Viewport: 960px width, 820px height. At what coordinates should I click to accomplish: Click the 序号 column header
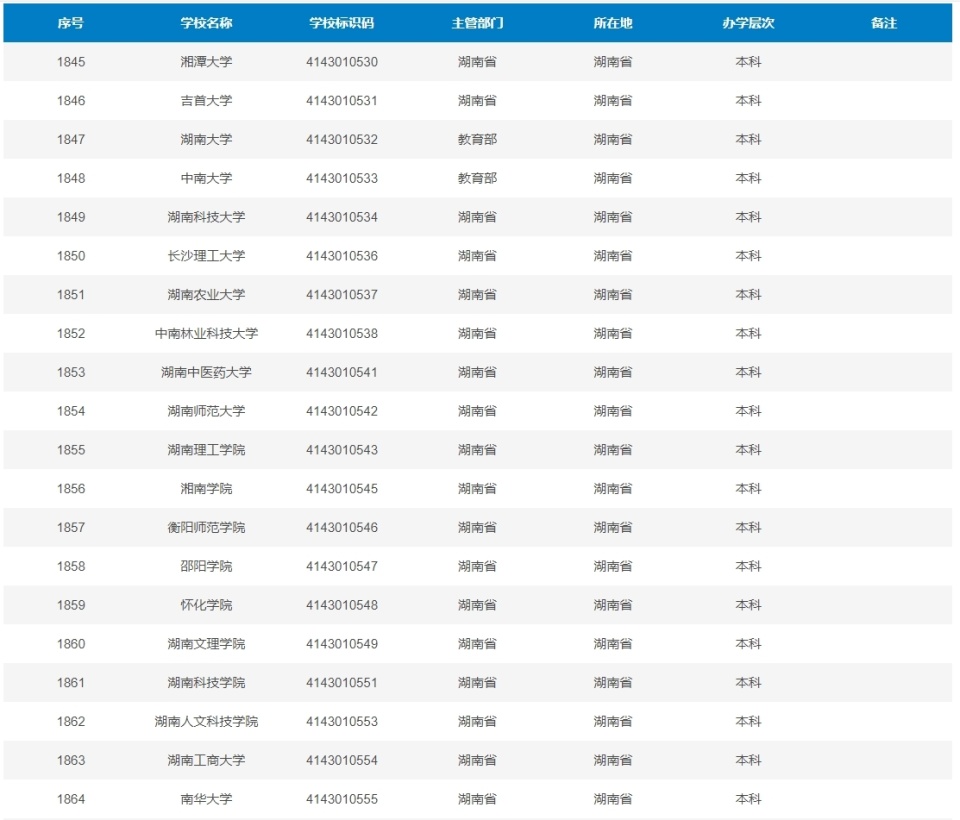(70, 23)
